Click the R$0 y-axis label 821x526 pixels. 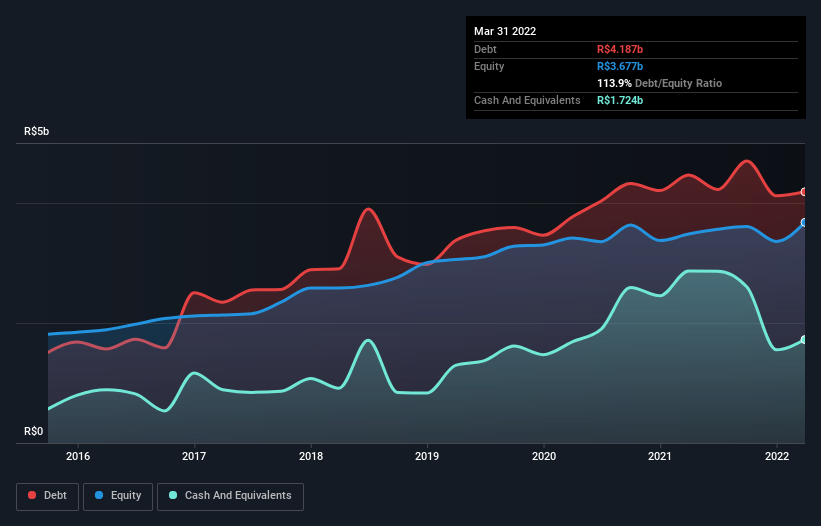tap(34, 431)
